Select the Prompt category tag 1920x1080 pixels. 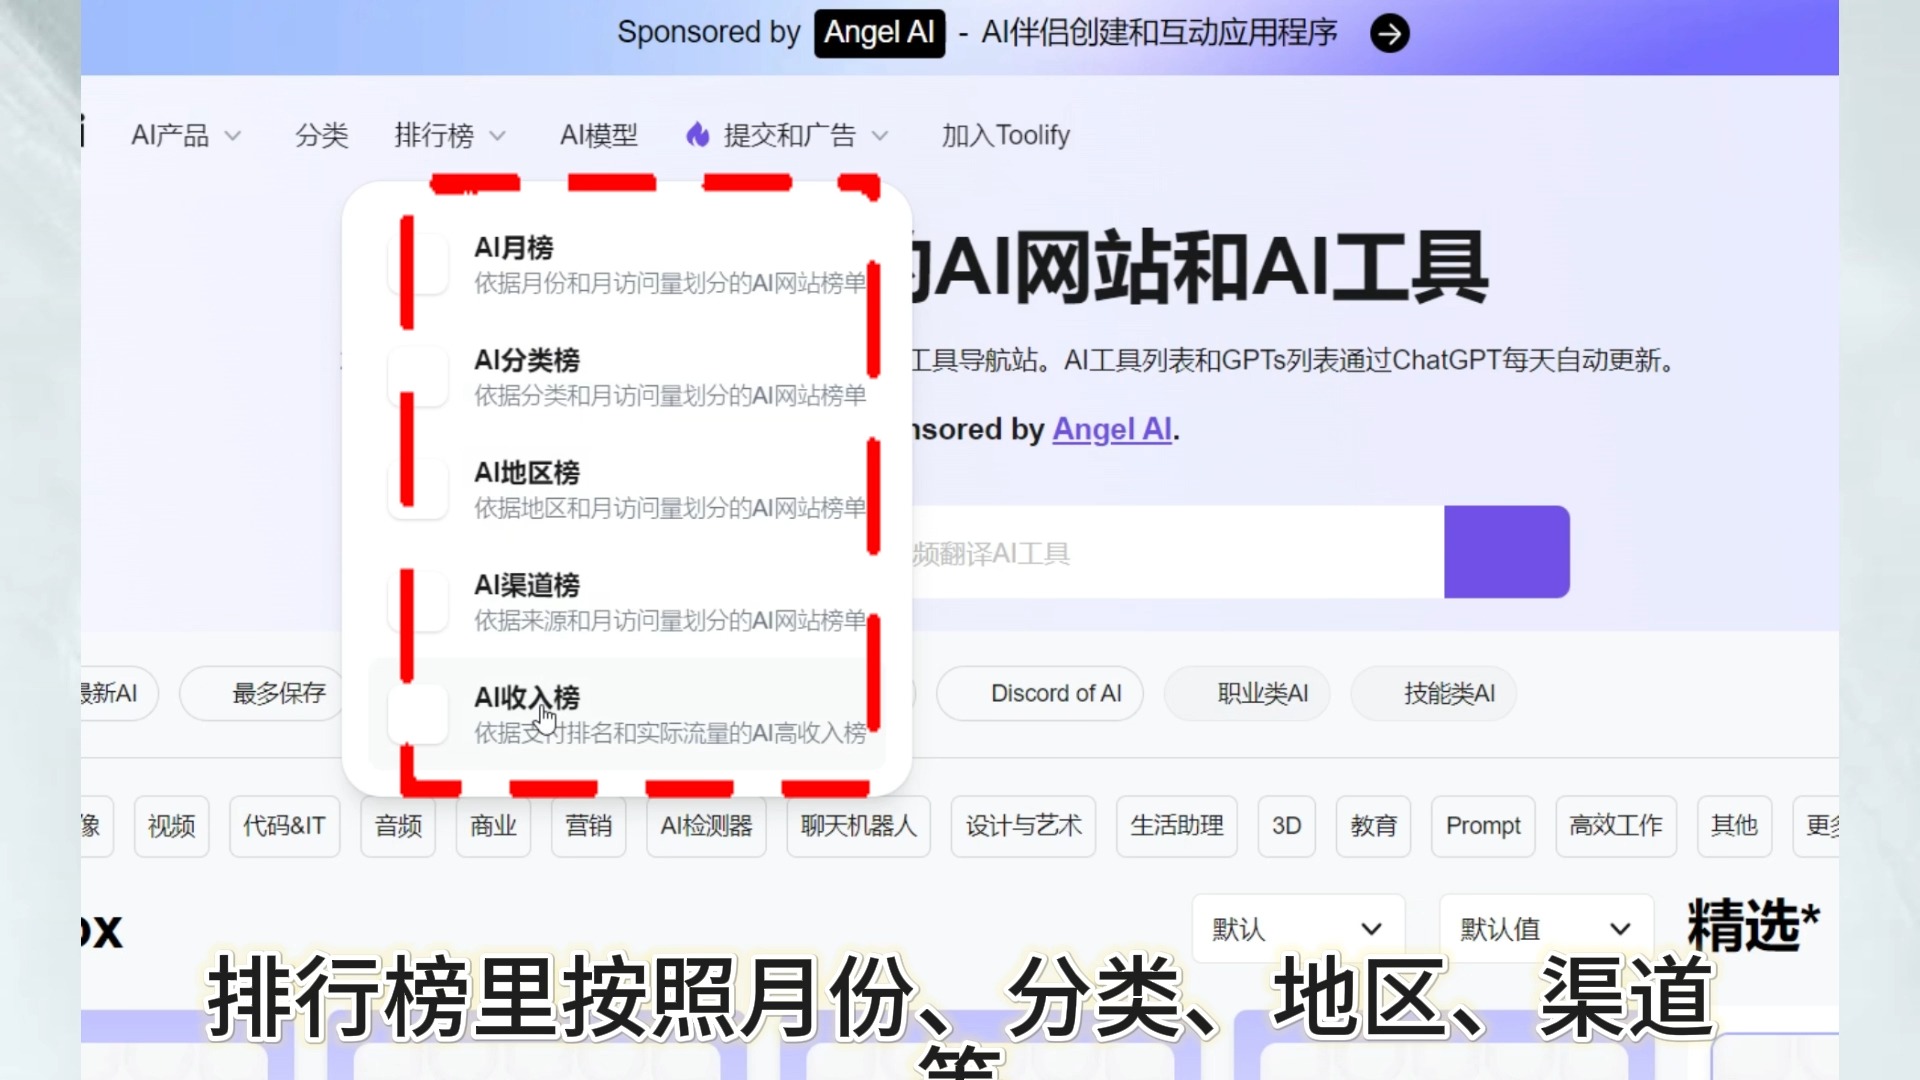click(x=1483, y=826)
